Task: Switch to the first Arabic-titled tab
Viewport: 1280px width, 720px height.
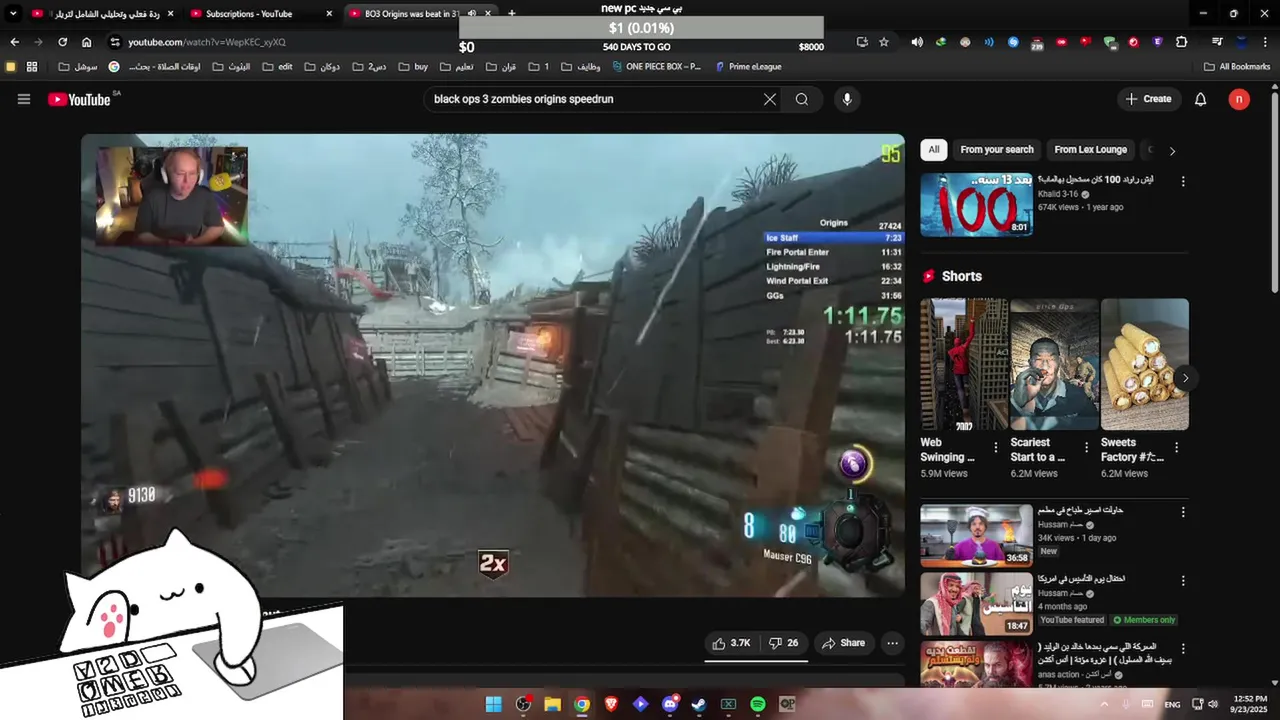Action: coord(101,14)
